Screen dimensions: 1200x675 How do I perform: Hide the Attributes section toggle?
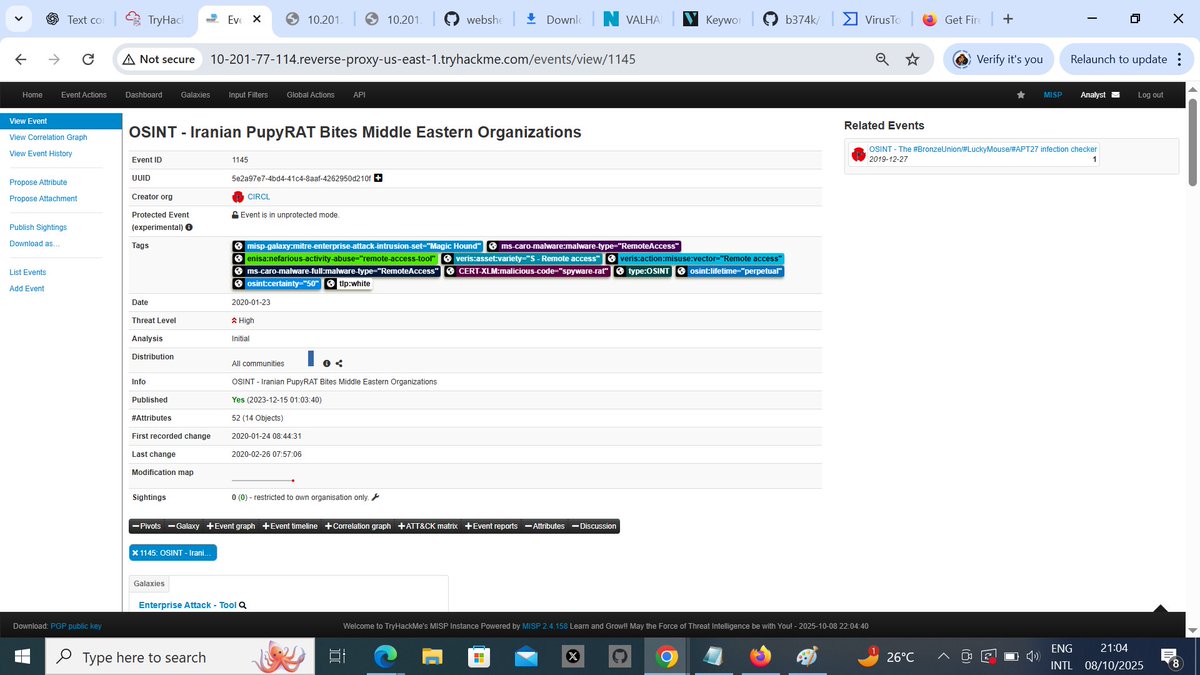click(545, 526)
